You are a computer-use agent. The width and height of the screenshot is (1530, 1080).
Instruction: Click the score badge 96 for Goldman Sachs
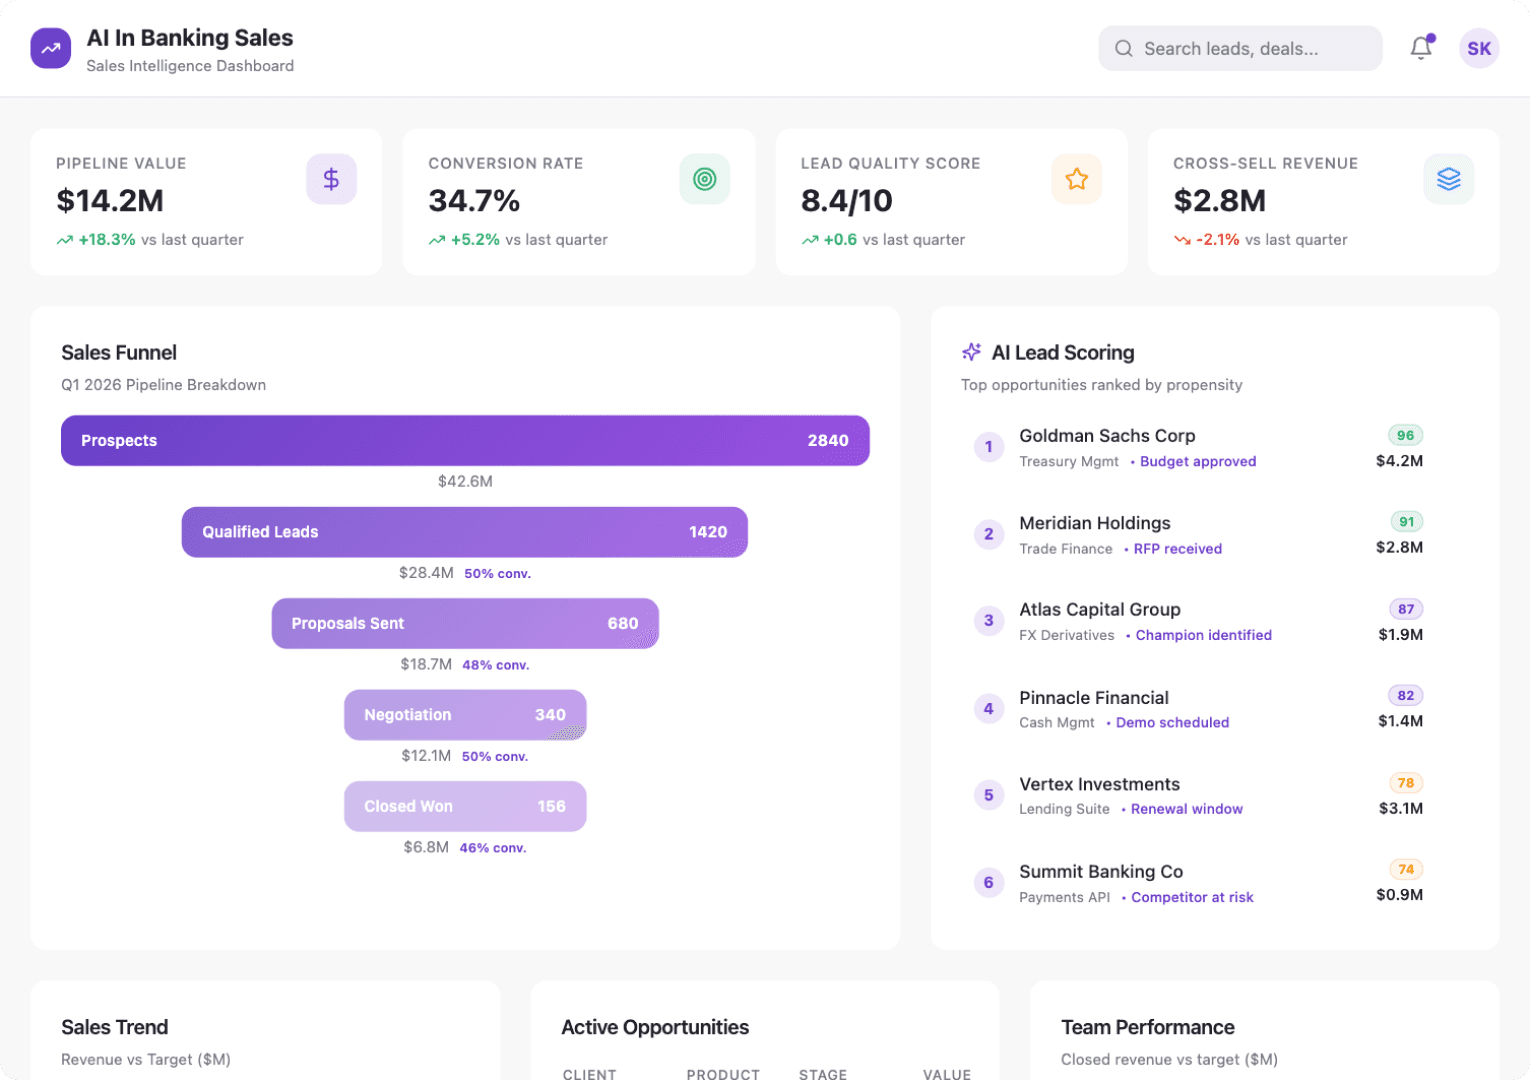(1404, 436)
